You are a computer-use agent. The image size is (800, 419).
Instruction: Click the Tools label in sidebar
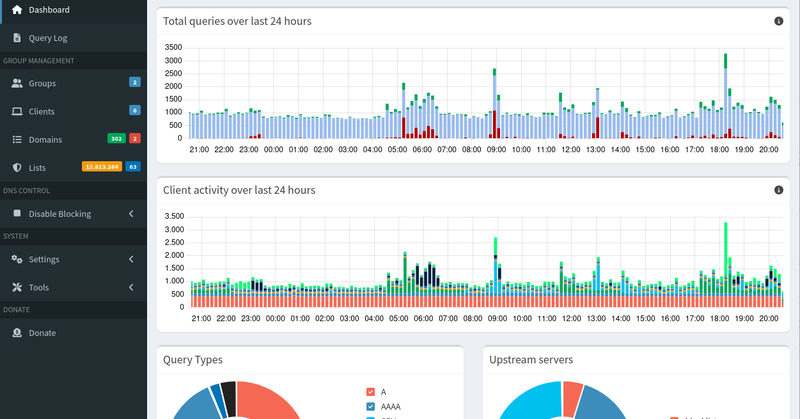(x=39, y=287)
